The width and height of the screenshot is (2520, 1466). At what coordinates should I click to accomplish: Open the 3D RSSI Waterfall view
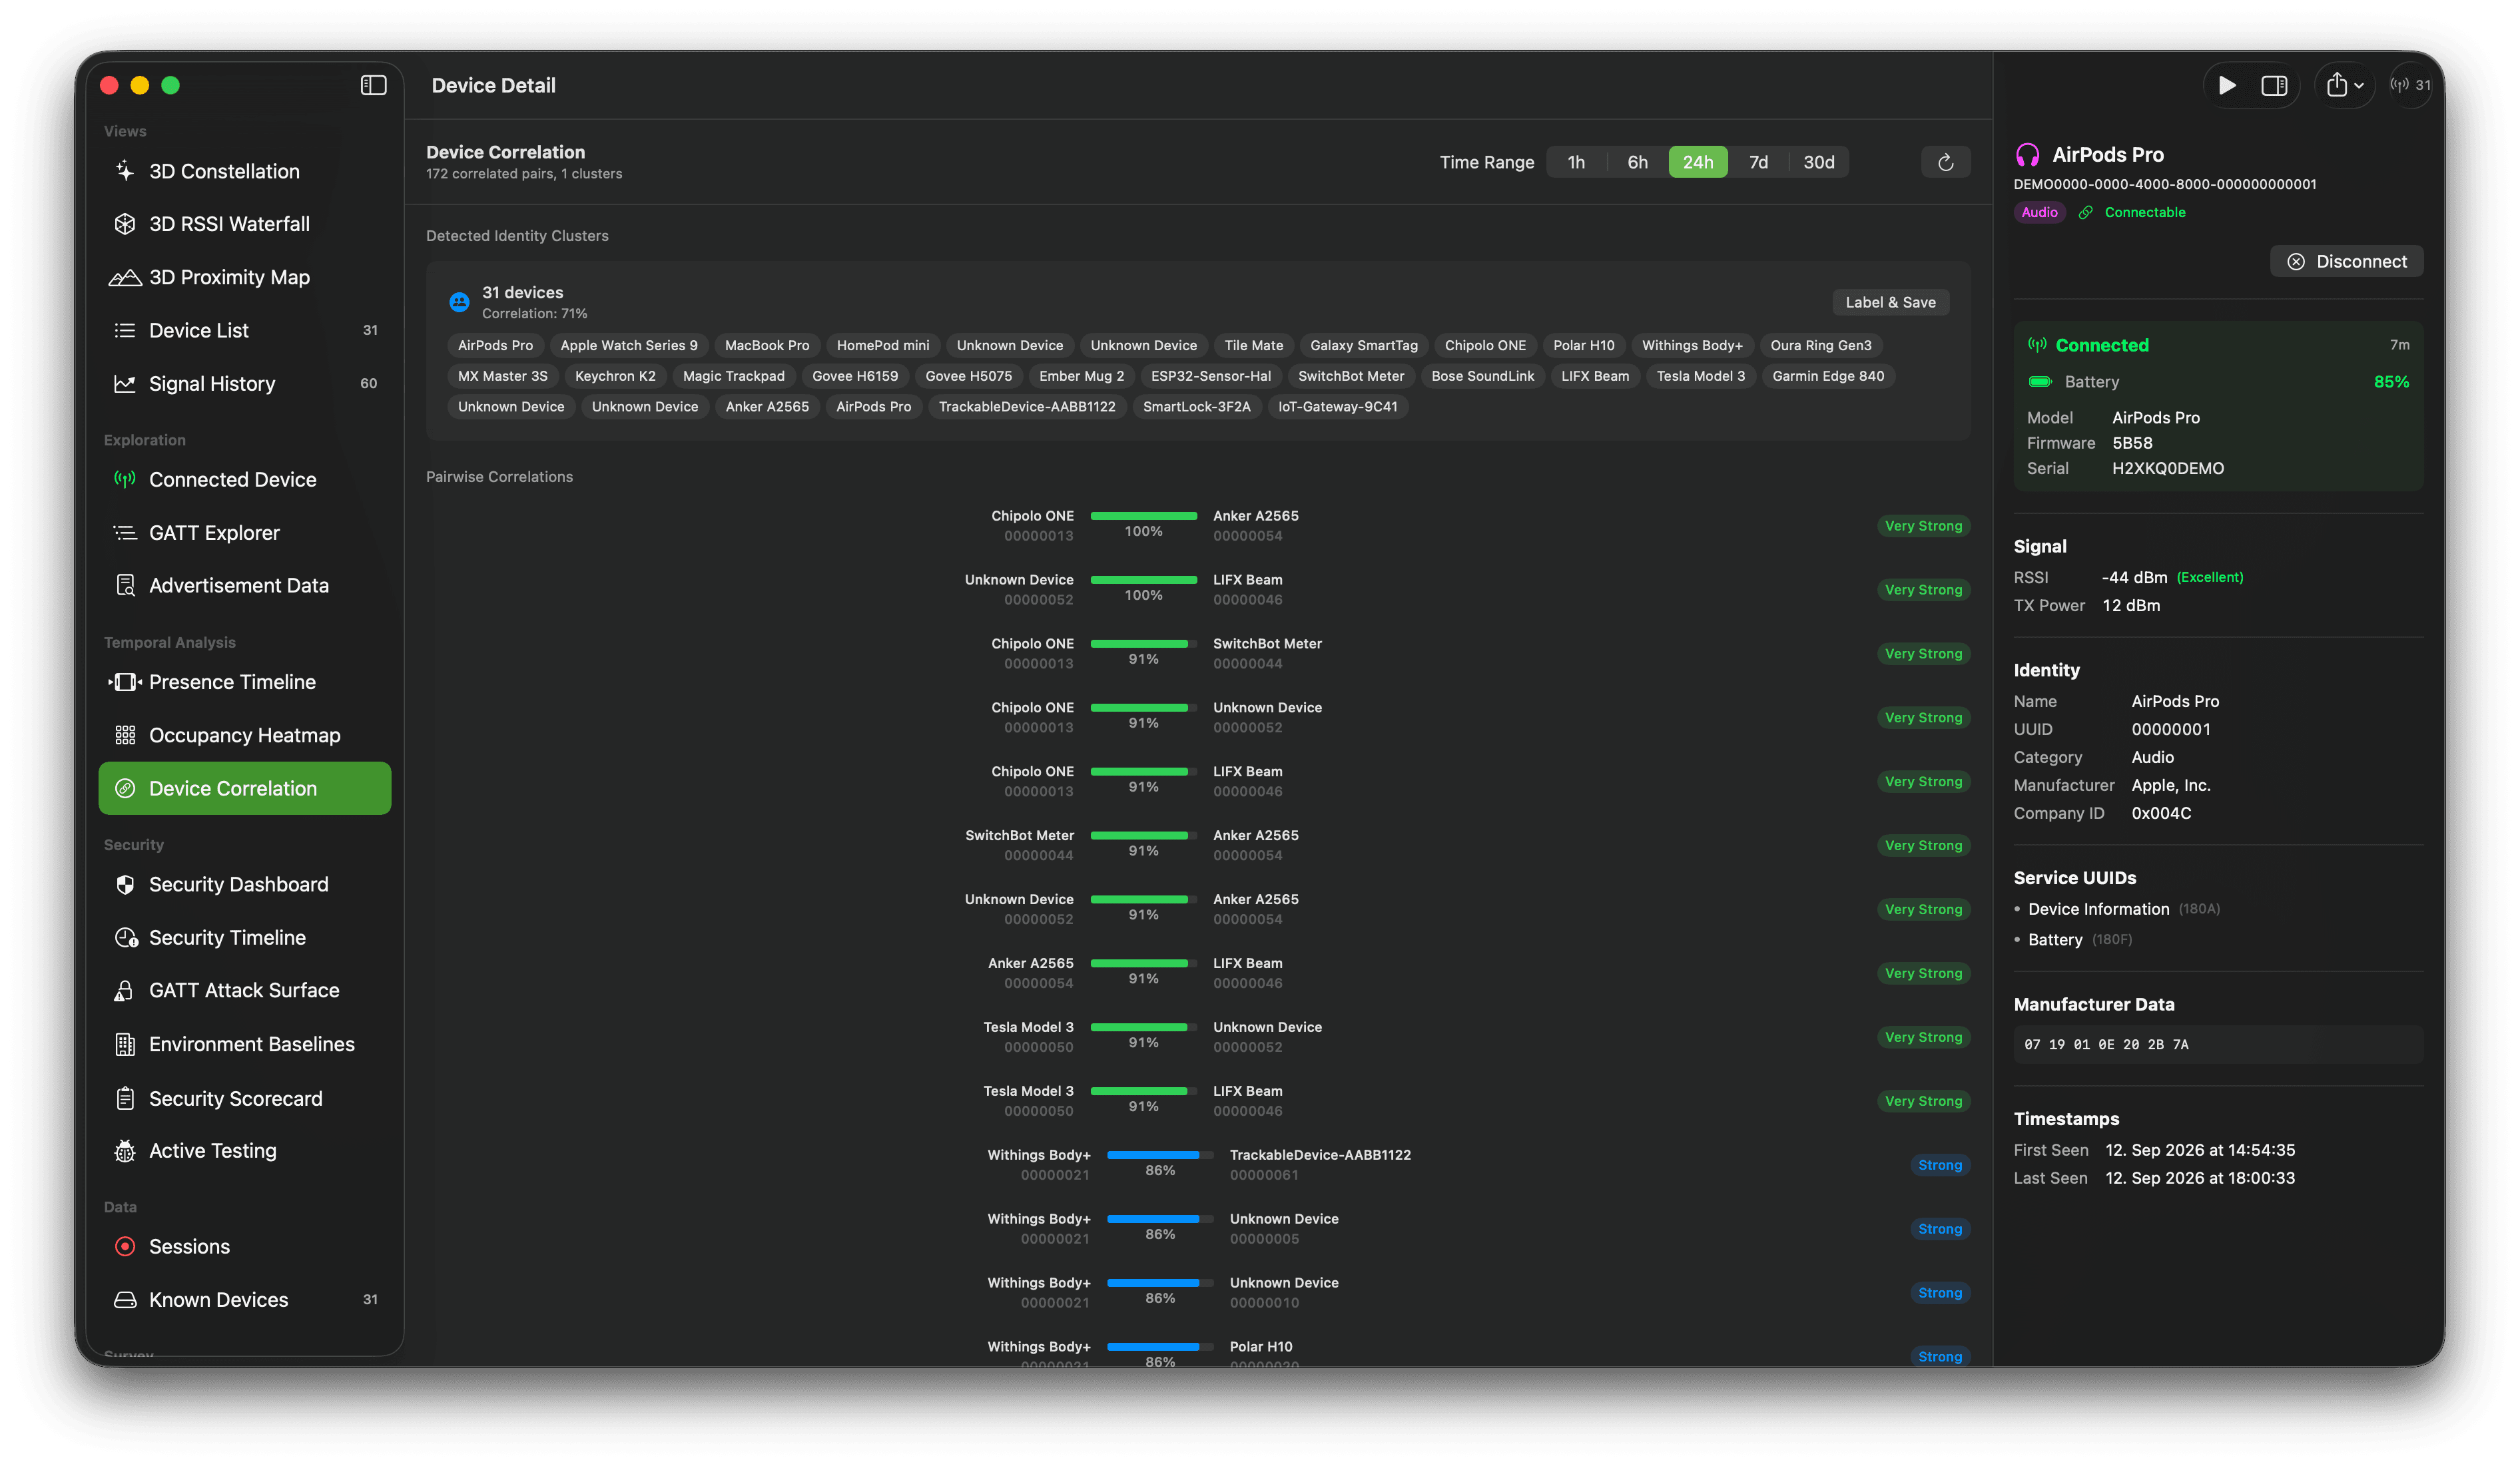244,224
